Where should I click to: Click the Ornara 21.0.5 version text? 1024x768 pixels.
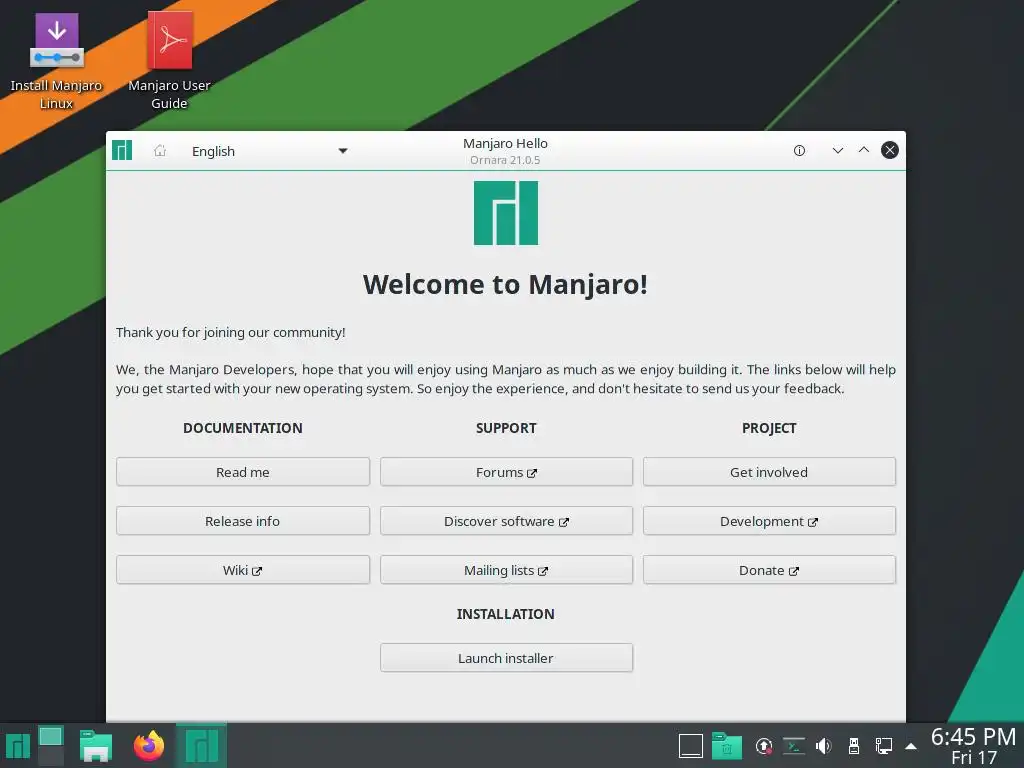[x=505, y=160]
